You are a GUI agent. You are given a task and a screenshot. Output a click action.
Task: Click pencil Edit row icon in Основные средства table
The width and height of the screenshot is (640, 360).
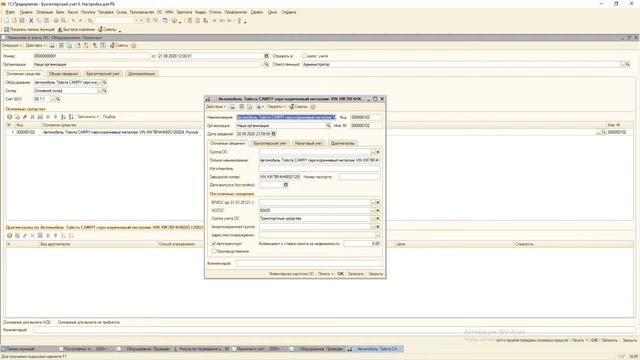click(x=25, y=117)
